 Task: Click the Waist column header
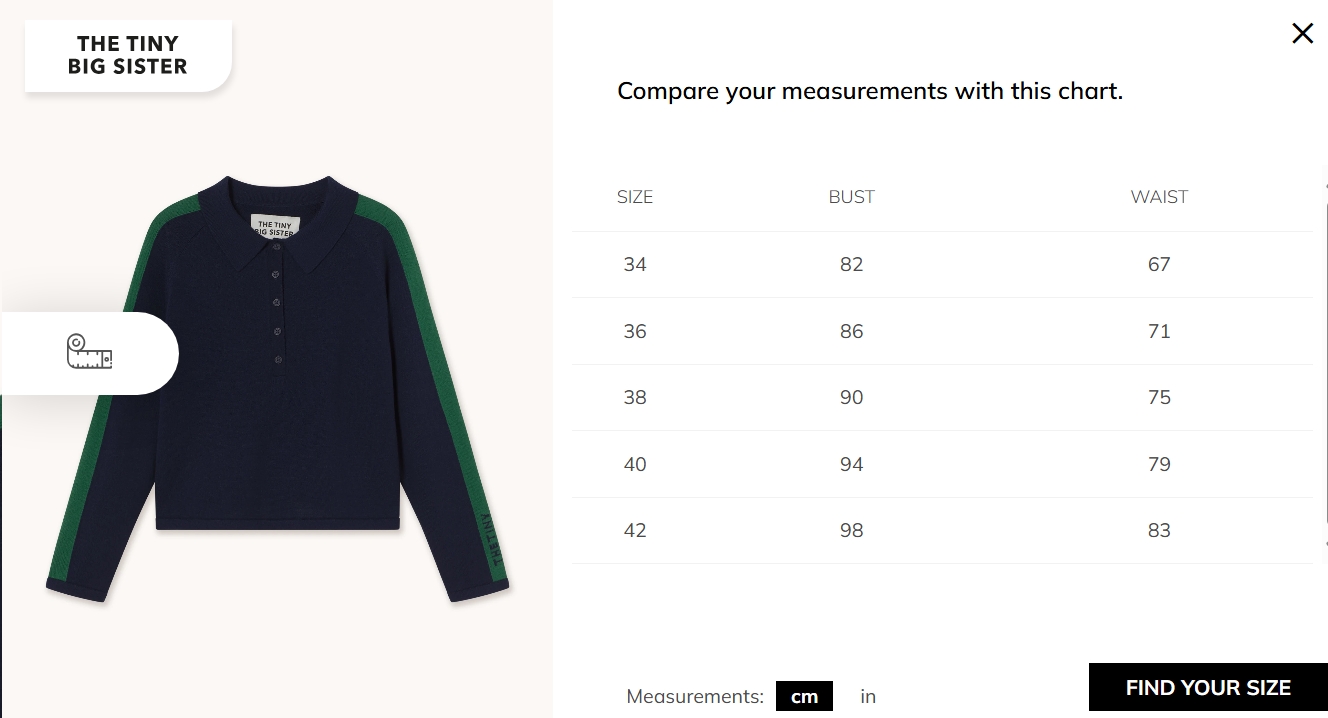1159,197
